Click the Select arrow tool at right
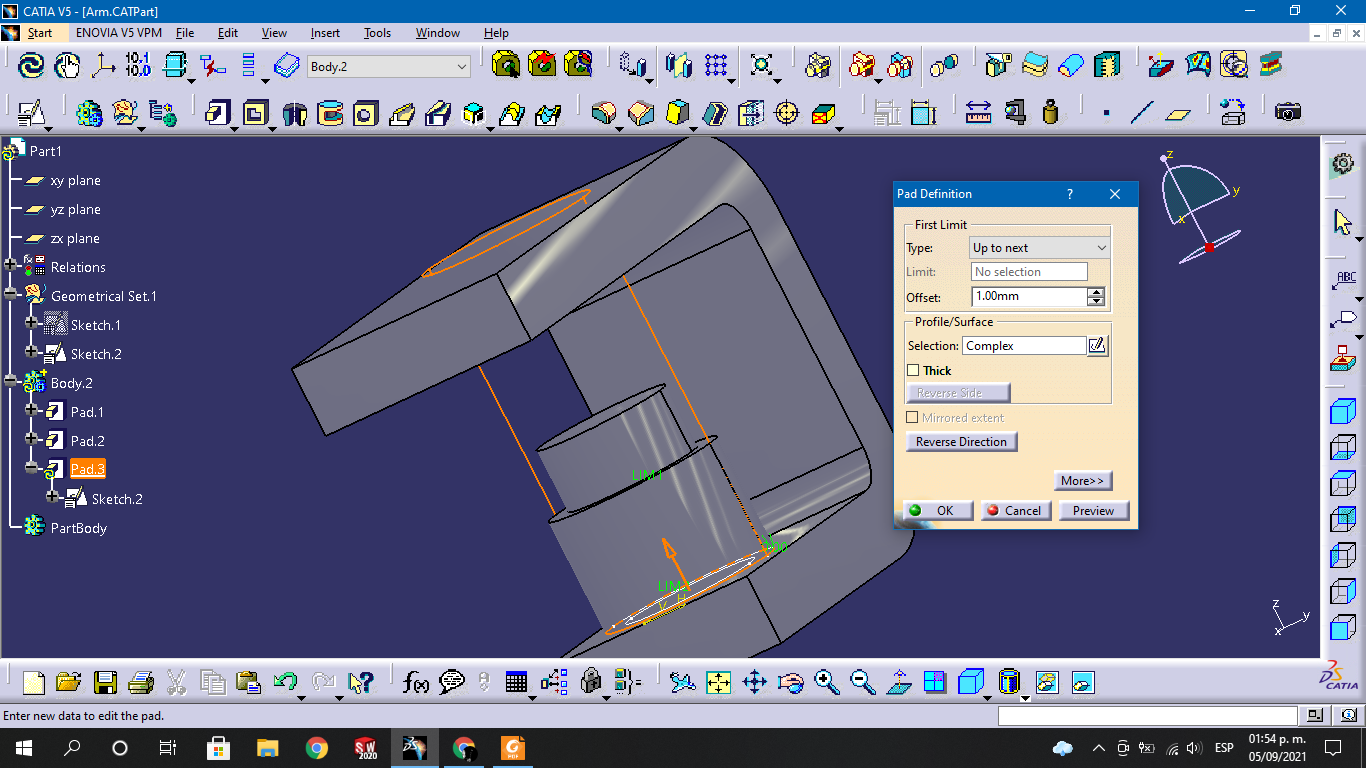Image resolution: width=1366 pixels, height=768 pixels. [1343, 222]
